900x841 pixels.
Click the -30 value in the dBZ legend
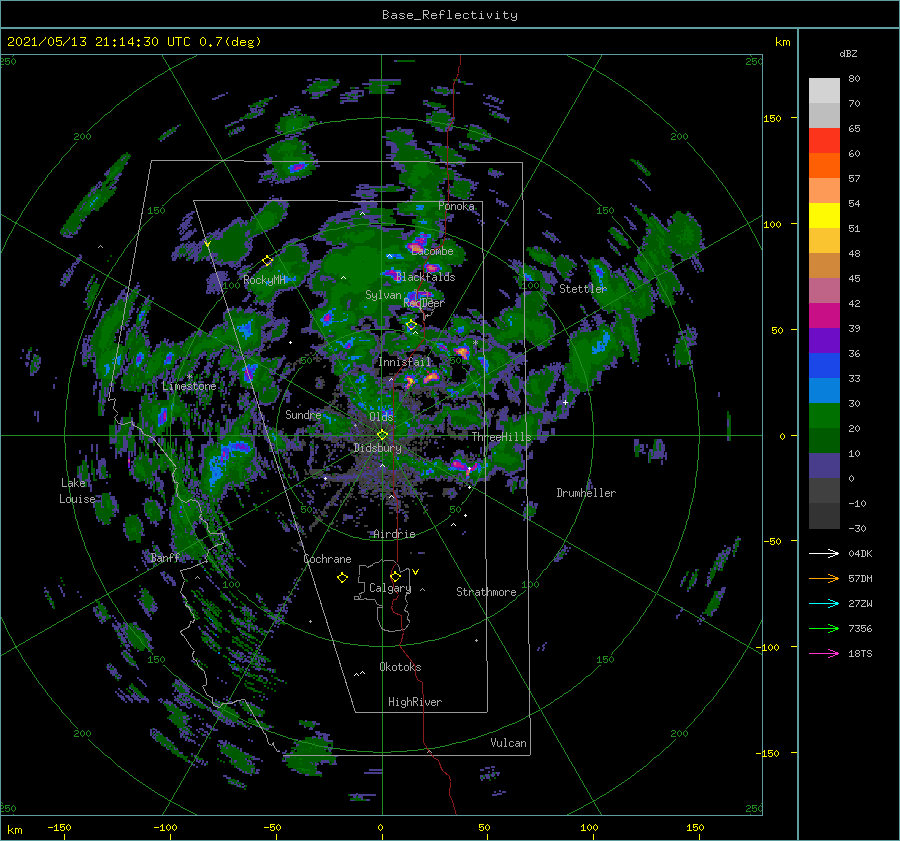coord(857,528)
